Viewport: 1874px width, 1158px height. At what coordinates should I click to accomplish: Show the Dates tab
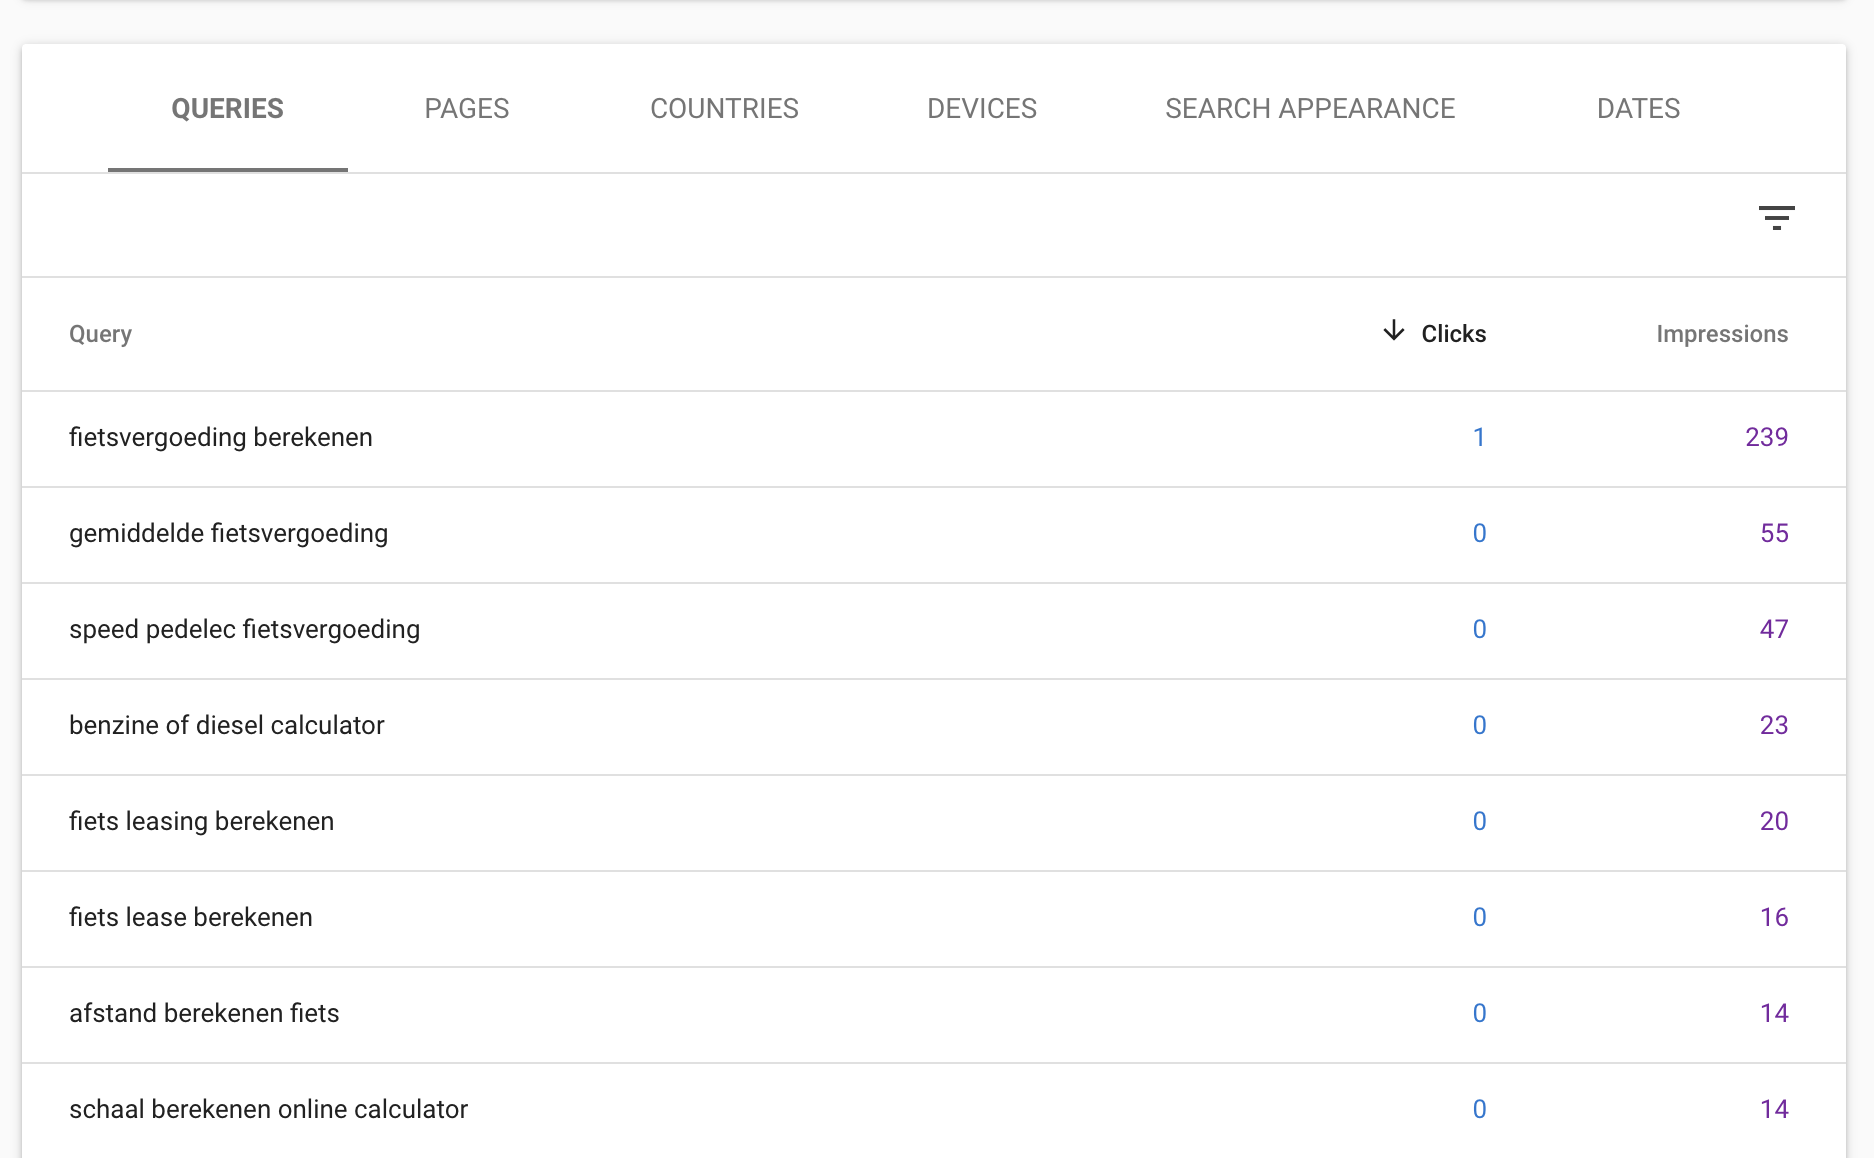tap(1638, 109)
